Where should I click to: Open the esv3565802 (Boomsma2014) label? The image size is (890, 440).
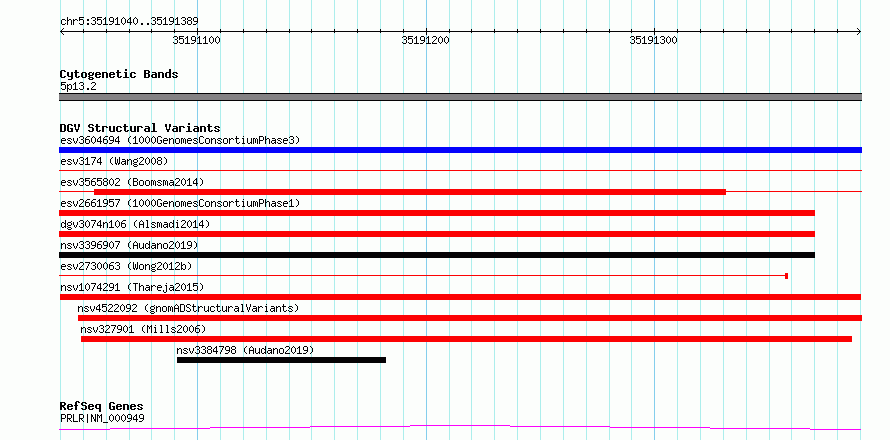tap(132, 182)
